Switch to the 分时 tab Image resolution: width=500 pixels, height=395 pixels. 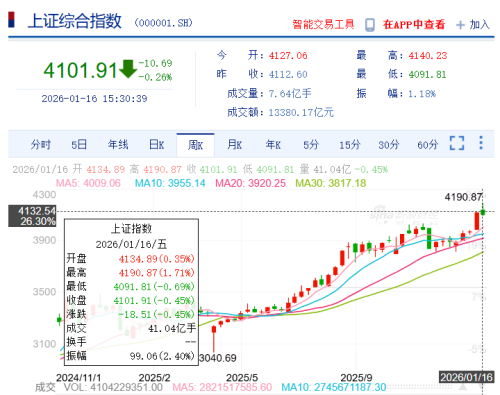(x=41, y=145)
